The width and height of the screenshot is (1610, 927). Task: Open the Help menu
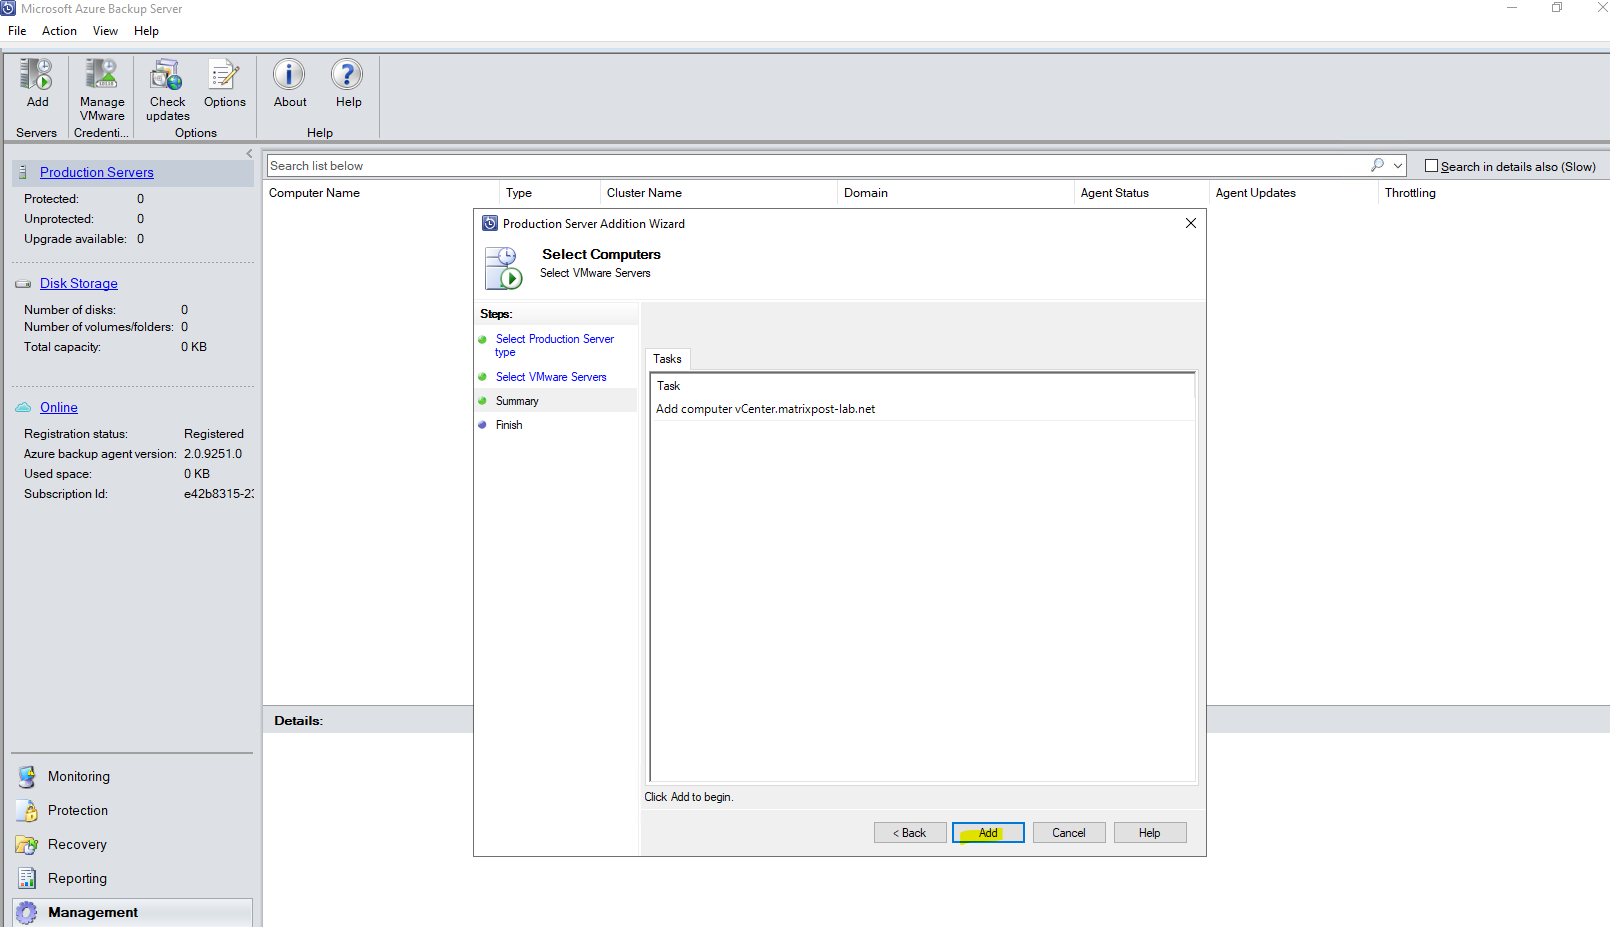146,31
